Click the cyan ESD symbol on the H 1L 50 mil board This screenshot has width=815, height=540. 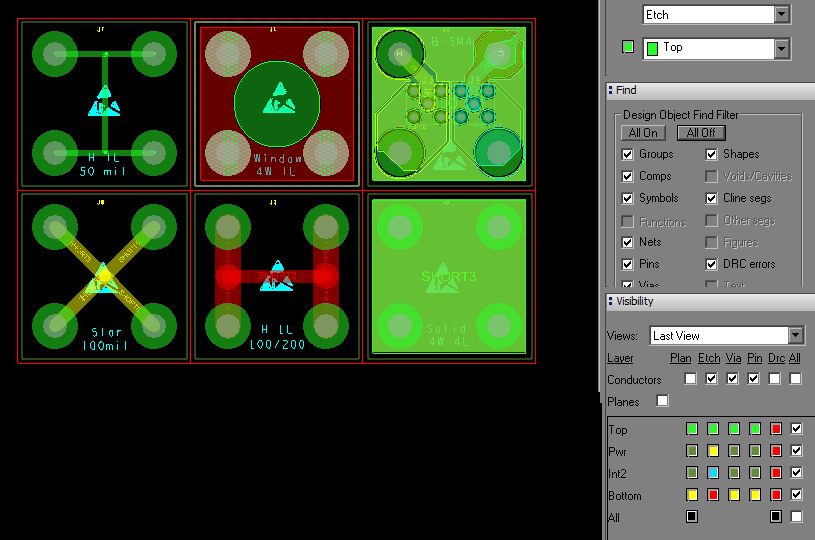click(105, 102)
